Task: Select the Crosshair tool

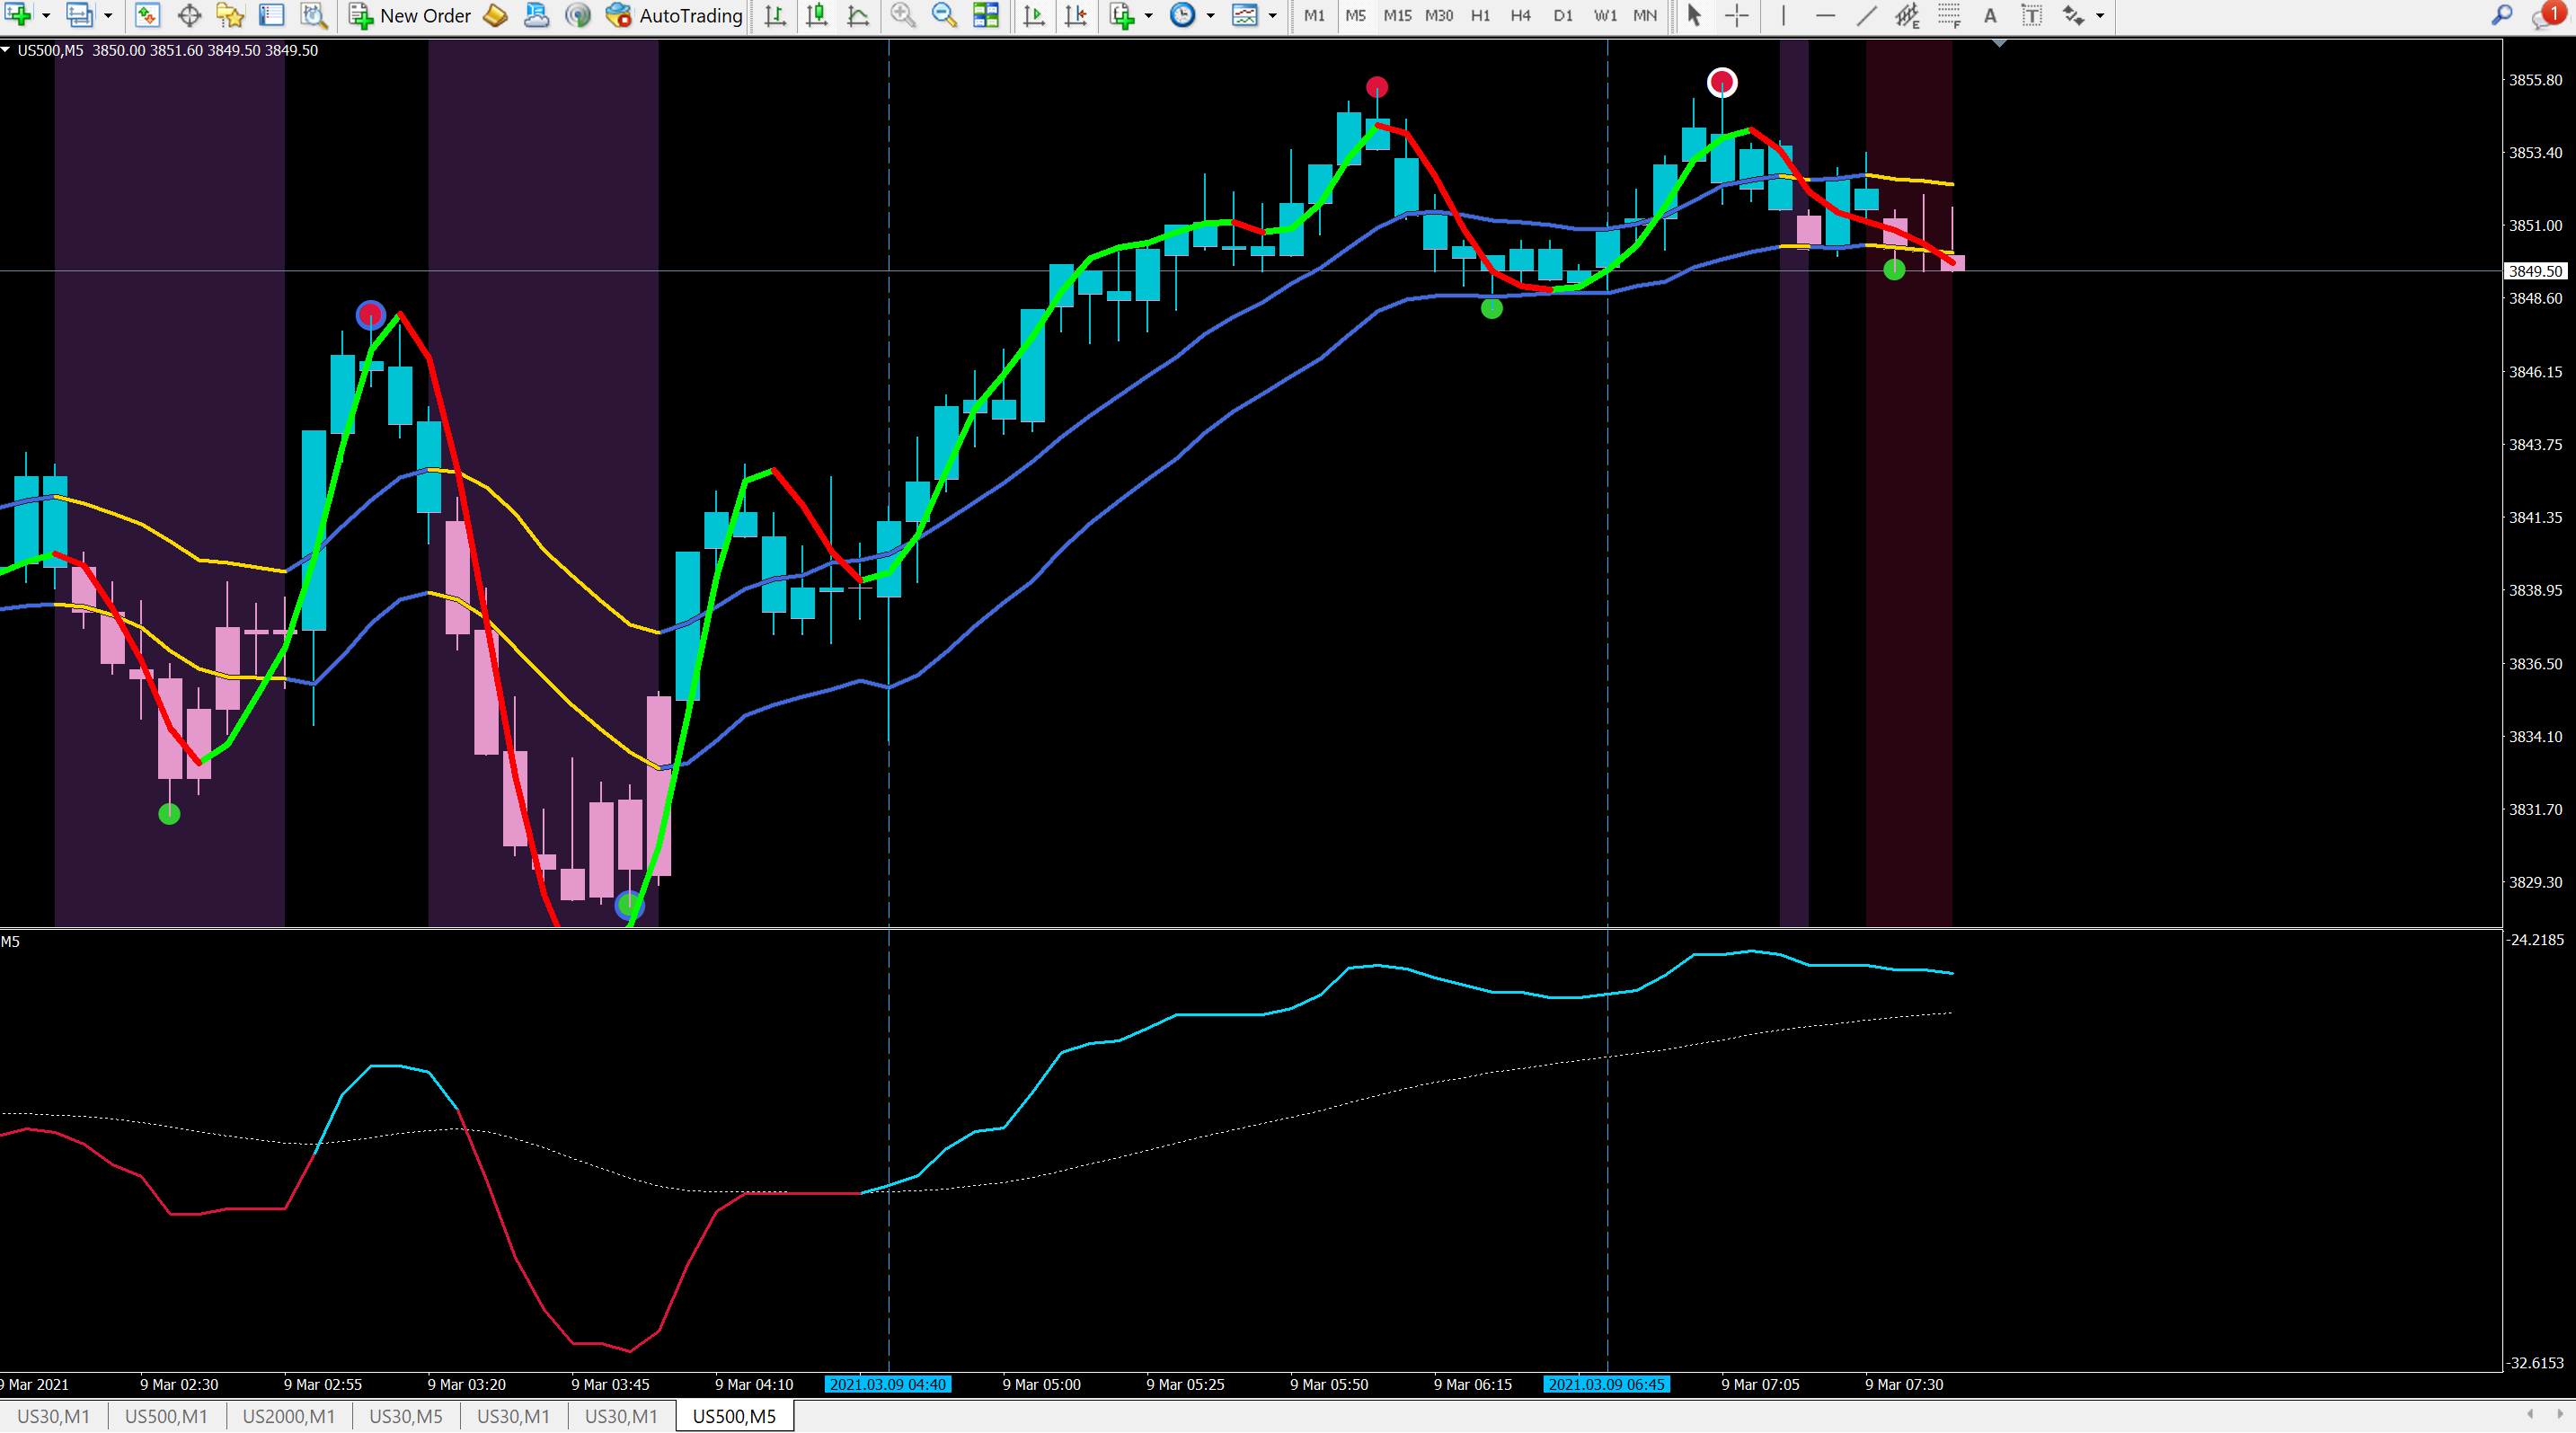Action: pos(1737,15)
